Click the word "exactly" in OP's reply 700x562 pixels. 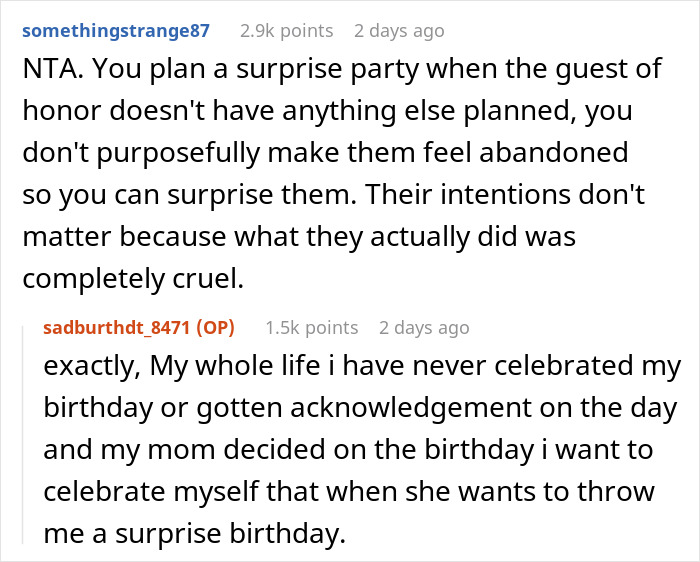(x=90, y=366)
